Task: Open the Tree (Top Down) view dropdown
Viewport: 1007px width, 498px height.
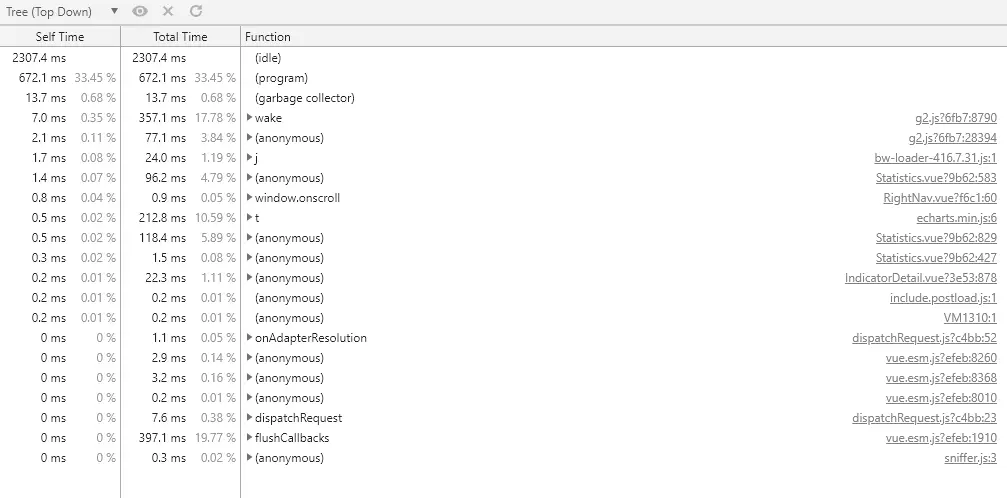Action: click(62, 11)
